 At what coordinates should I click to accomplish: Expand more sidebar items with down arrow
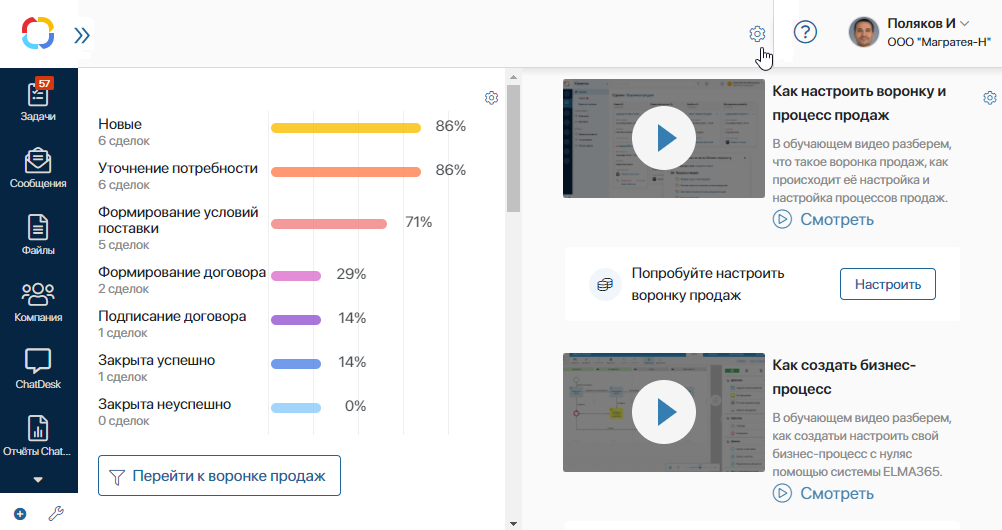pyautogui.click(x=38, y=479)
